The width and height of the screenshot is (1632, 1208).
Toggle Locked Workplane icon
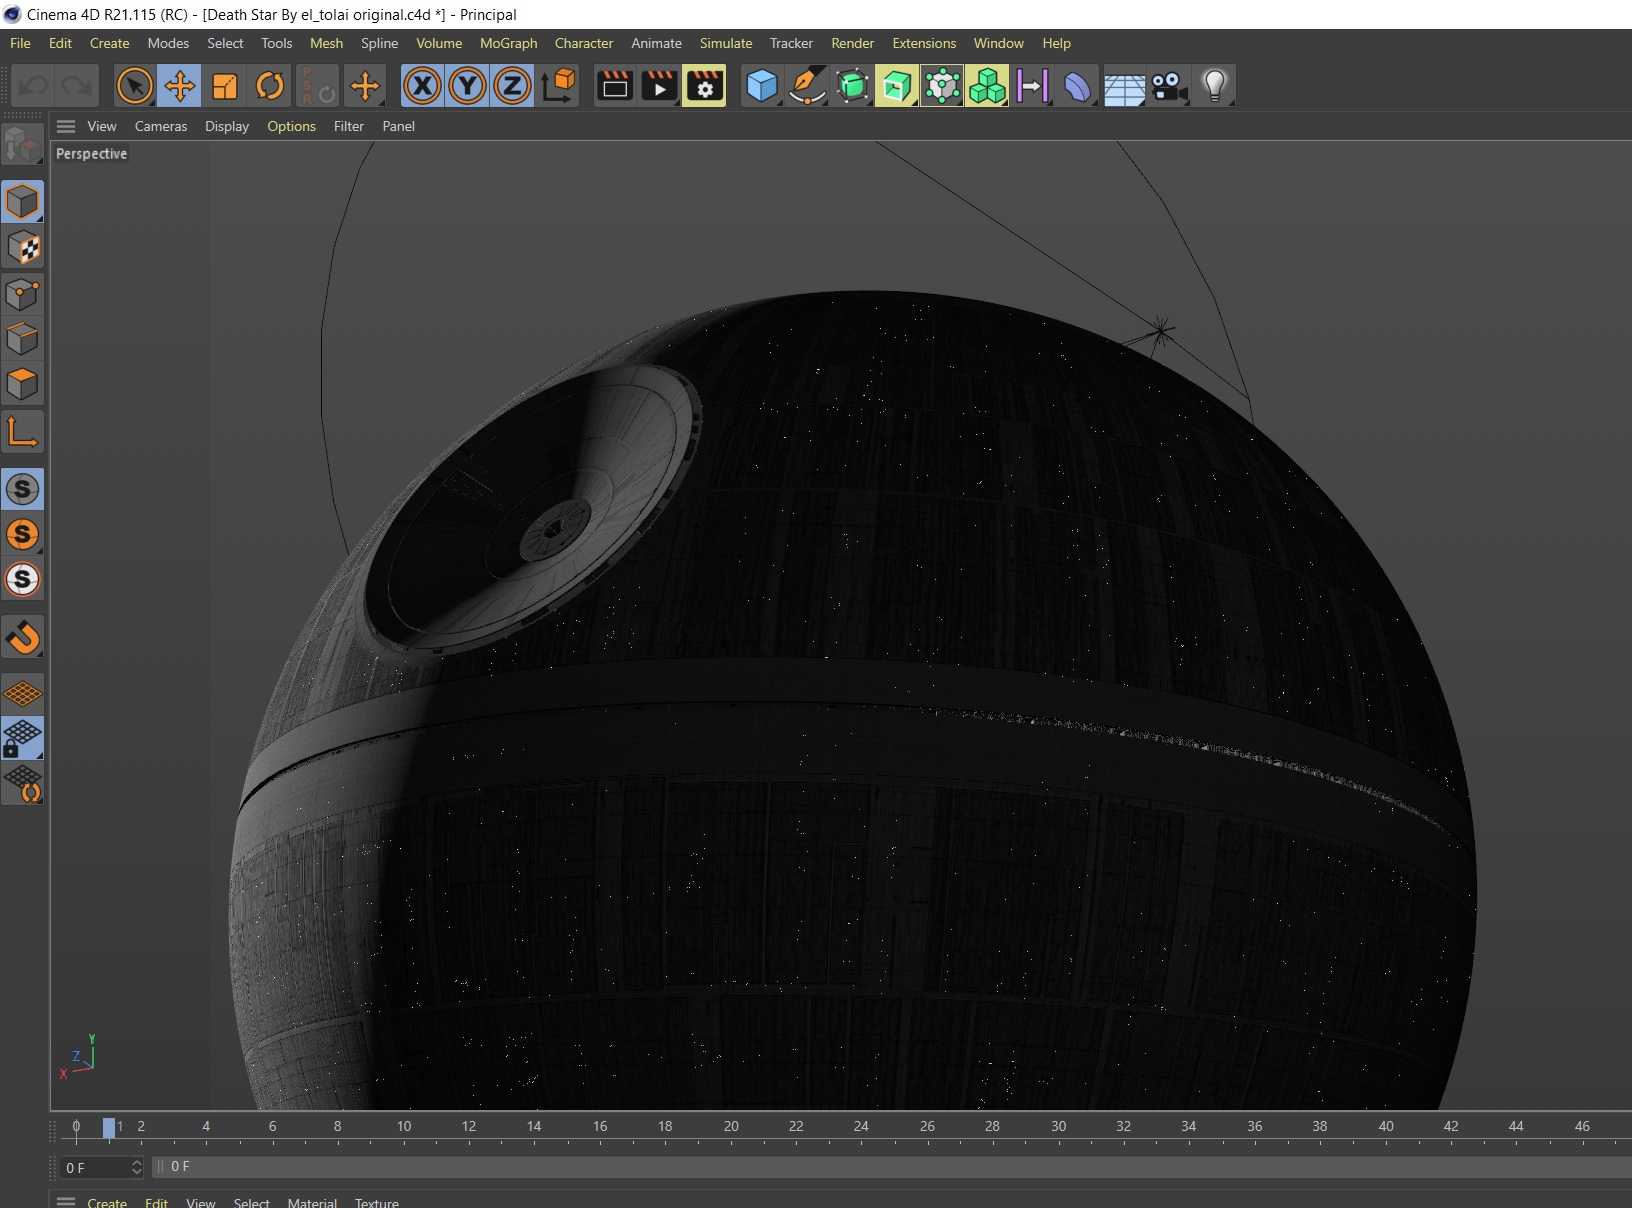pyautogui.click(x=23, y=738)
